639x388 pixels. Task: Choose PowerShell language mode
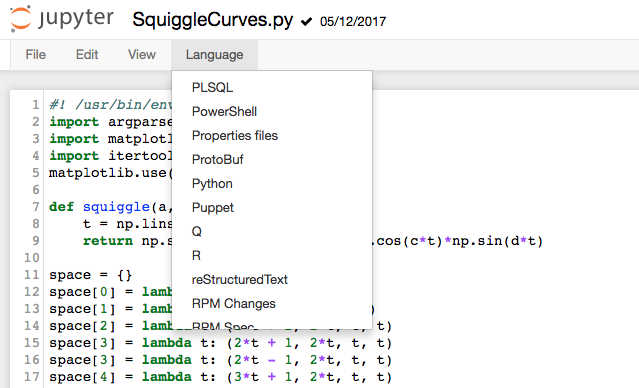coord(272,112)
